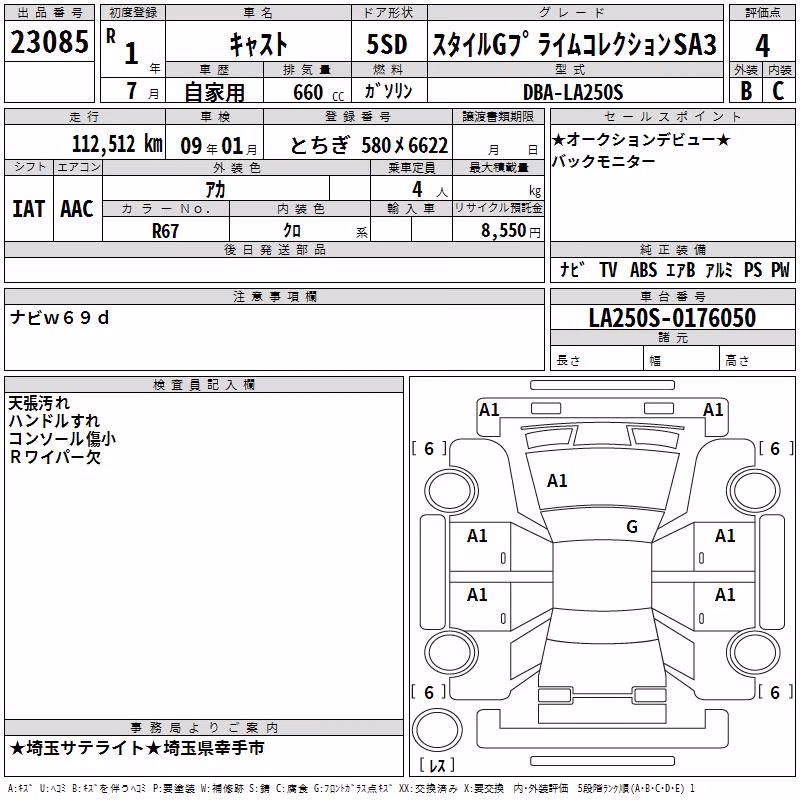Screen dimensions: 800x800
Task: Click the [レス] spare tire label
Action: click(437, 765)
